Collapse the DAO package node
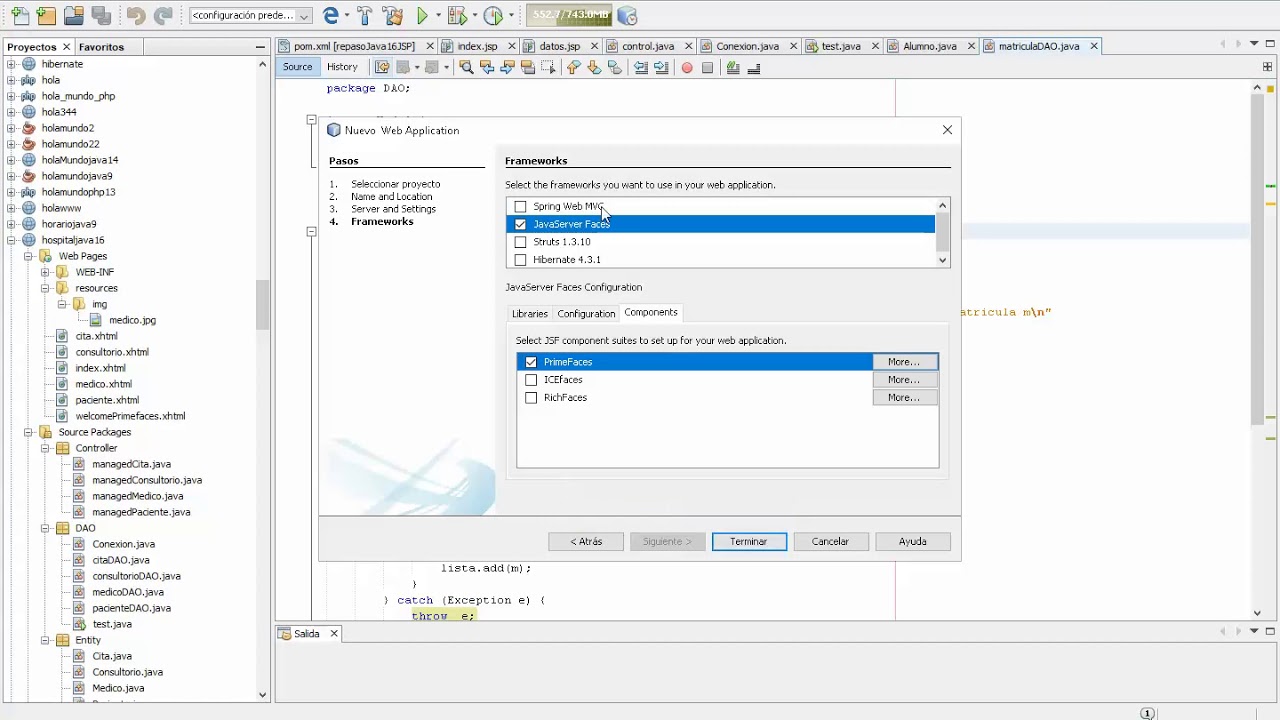The width and height of the screenshot is (1280, 720). [x=46, y=528]
